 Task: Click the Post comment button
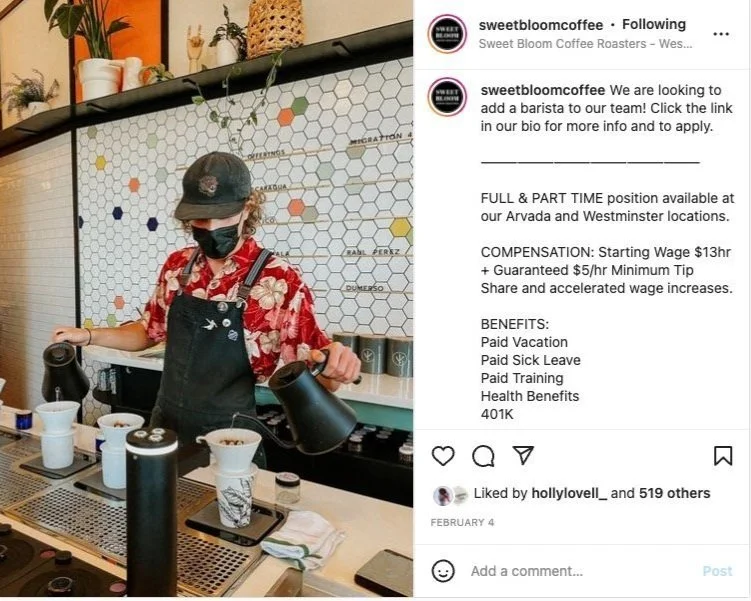pyautogui.click(x=717, y=571)
